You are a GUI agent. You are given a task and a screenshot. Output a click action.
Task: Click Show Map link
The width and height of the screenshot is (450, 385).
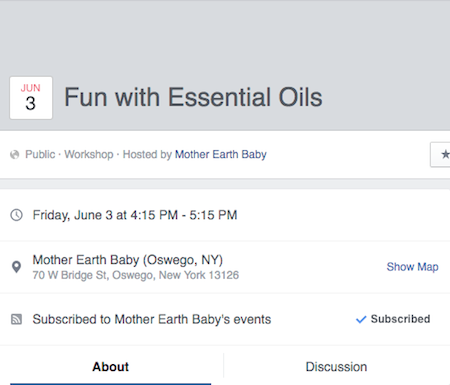pyautogui.click(x=412, y=267)
